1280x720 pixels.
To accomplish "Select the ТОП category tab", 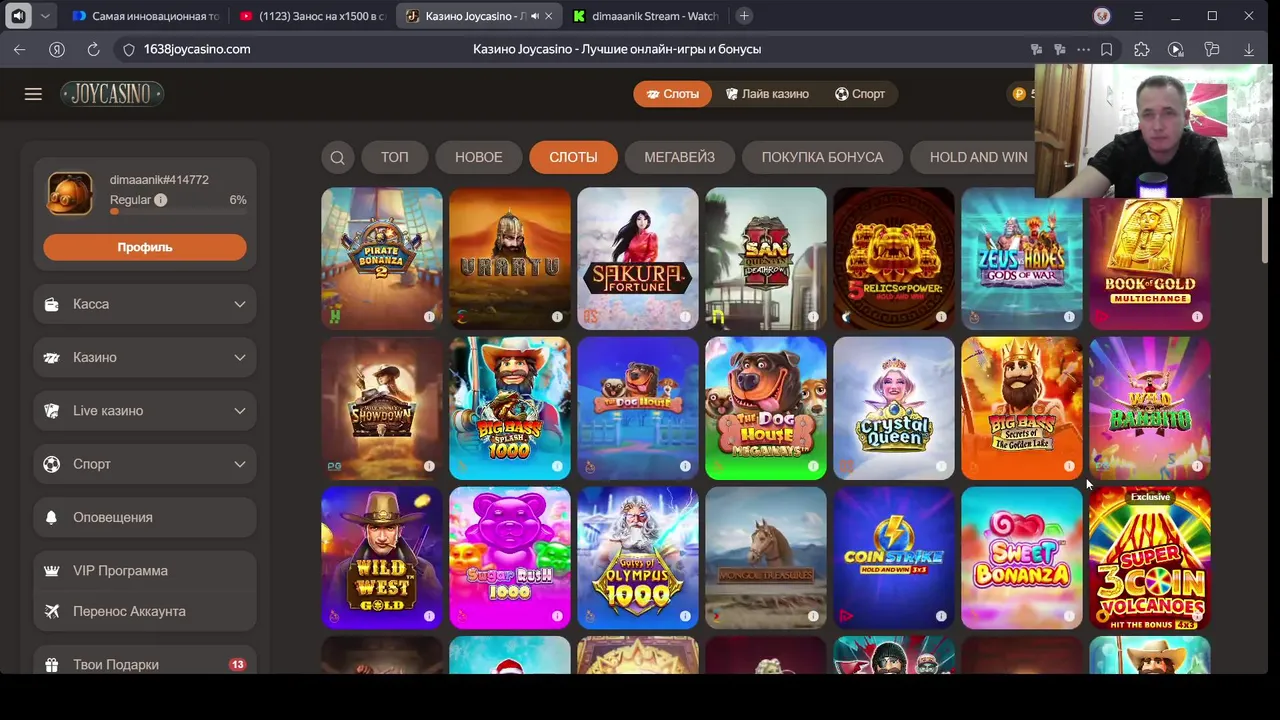I will pyautogui.click(x=394, y=157).
